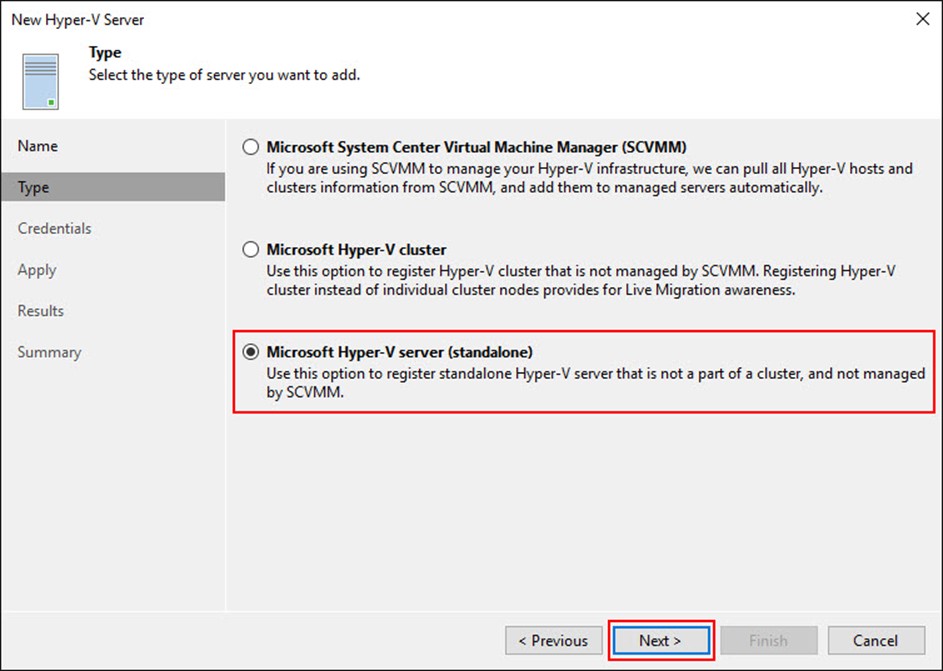Close the New Hyper-V Server dialog
The height and width of the screenshot is (671, 943).
[x=923, y=19]
